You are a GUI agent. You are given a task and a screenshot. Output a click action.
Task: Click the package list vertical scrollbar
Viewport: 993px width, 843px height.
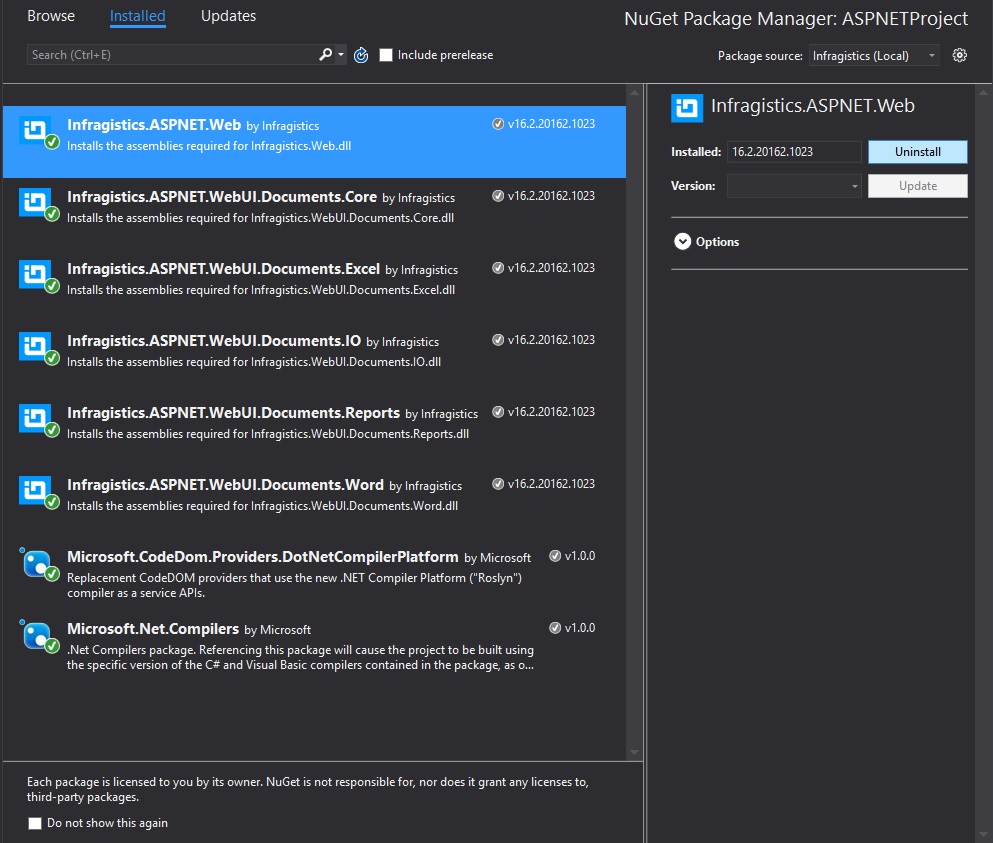[634, 420]
